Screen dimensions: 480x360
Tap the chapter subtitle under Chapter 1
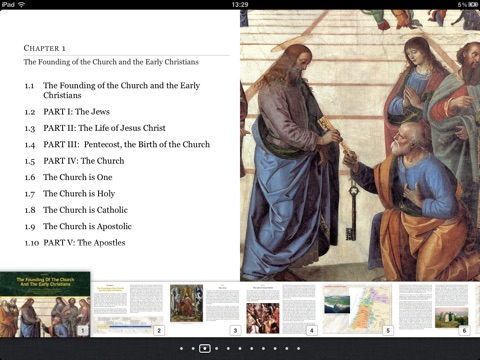coord(111,62)
